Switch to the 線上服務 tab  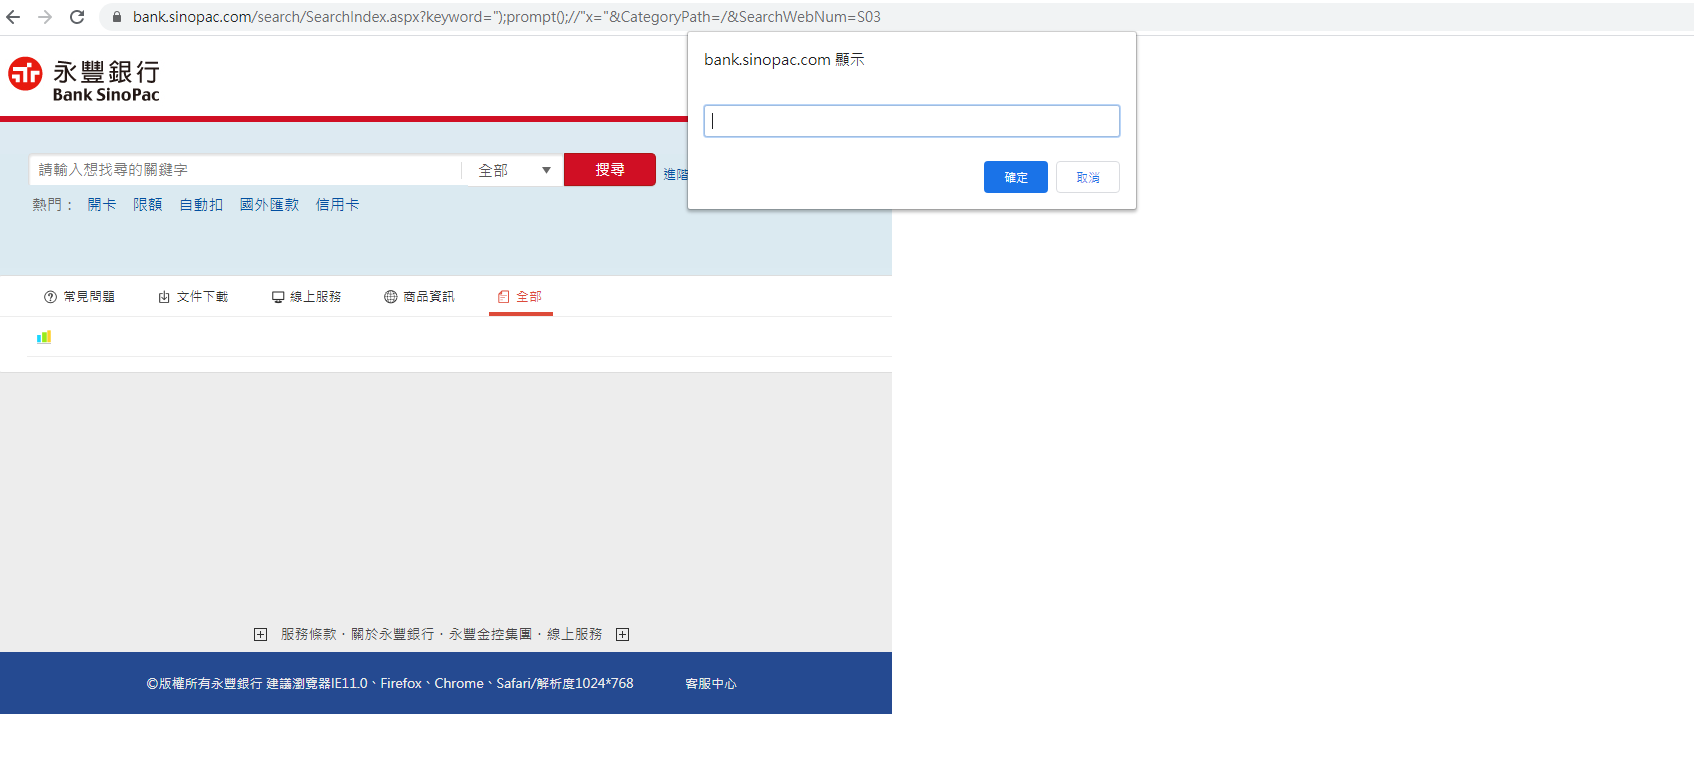(306, 297)
